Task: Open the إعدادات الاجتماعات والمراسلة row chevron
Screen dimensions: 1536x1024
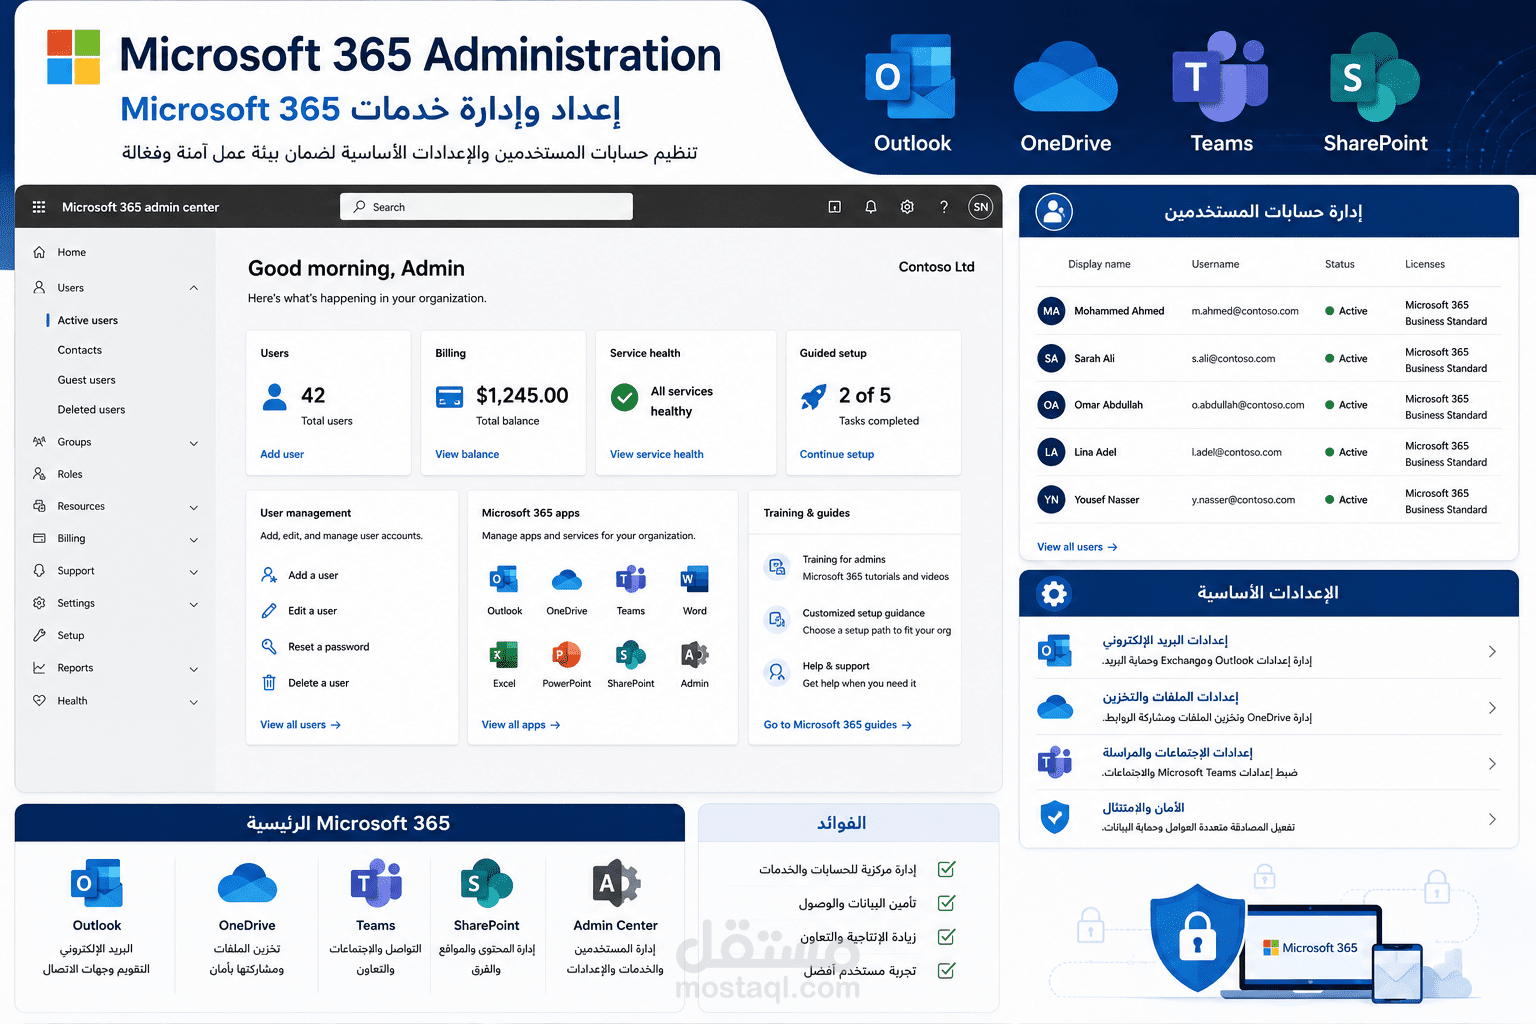Action: click(x=1492, y=764)
